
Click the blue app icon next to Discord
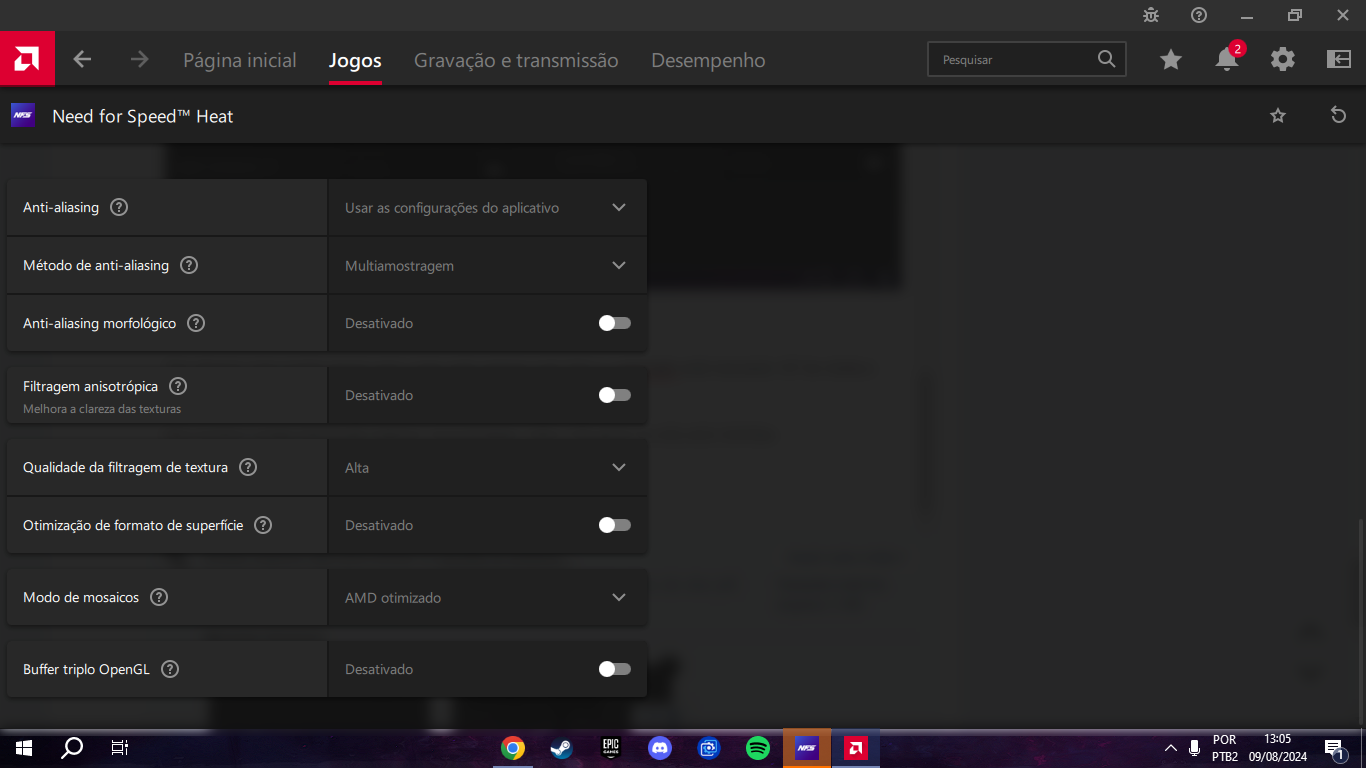point(709,748)
